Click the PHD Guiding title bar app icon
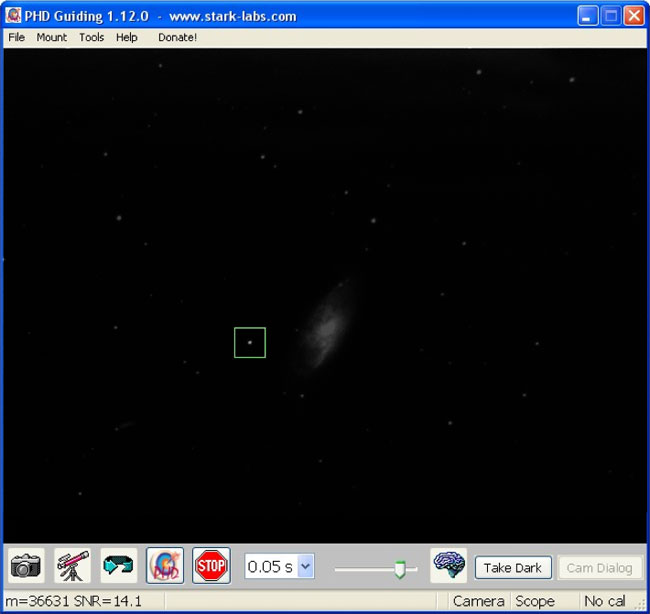 tap(13, 16)
